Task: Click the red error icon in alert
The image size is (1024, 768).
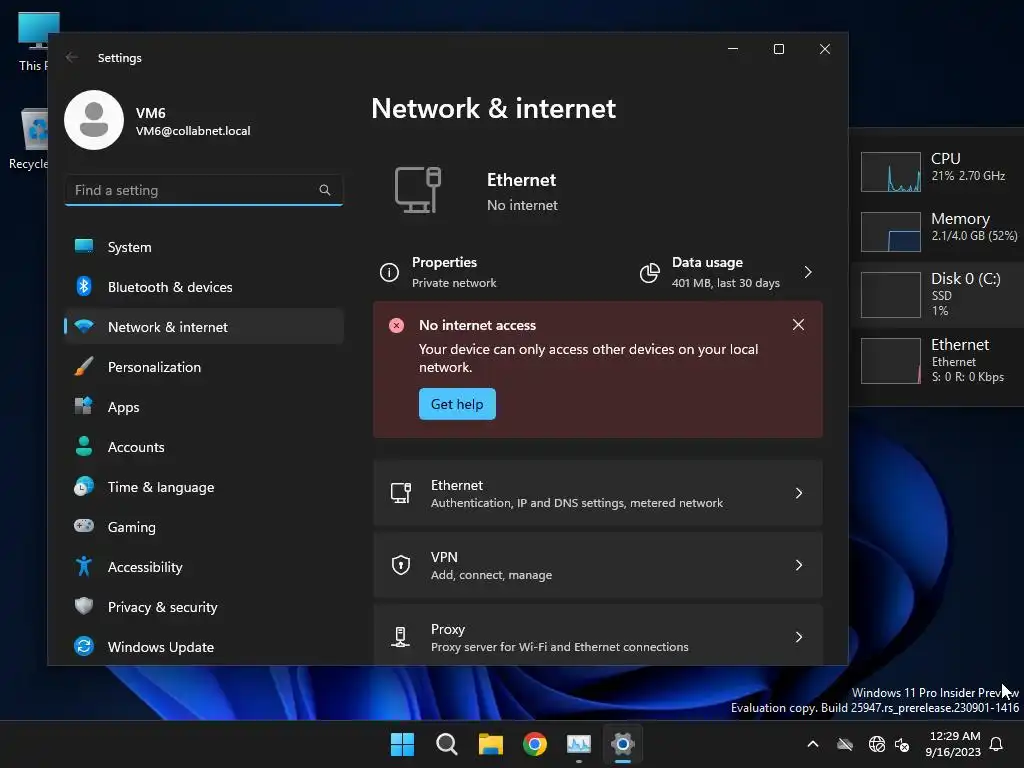Action: click(x=396, y=325)
